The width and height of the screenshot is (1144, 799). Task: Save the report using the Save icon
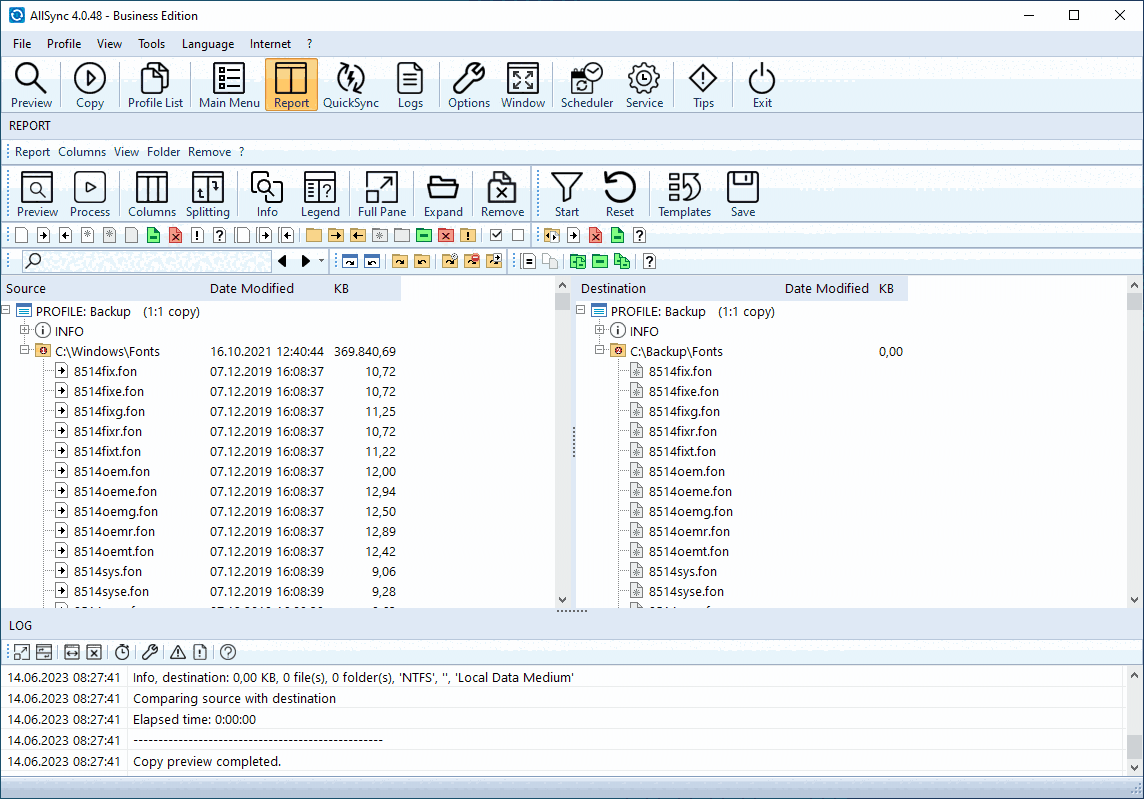tap(742, 192)
